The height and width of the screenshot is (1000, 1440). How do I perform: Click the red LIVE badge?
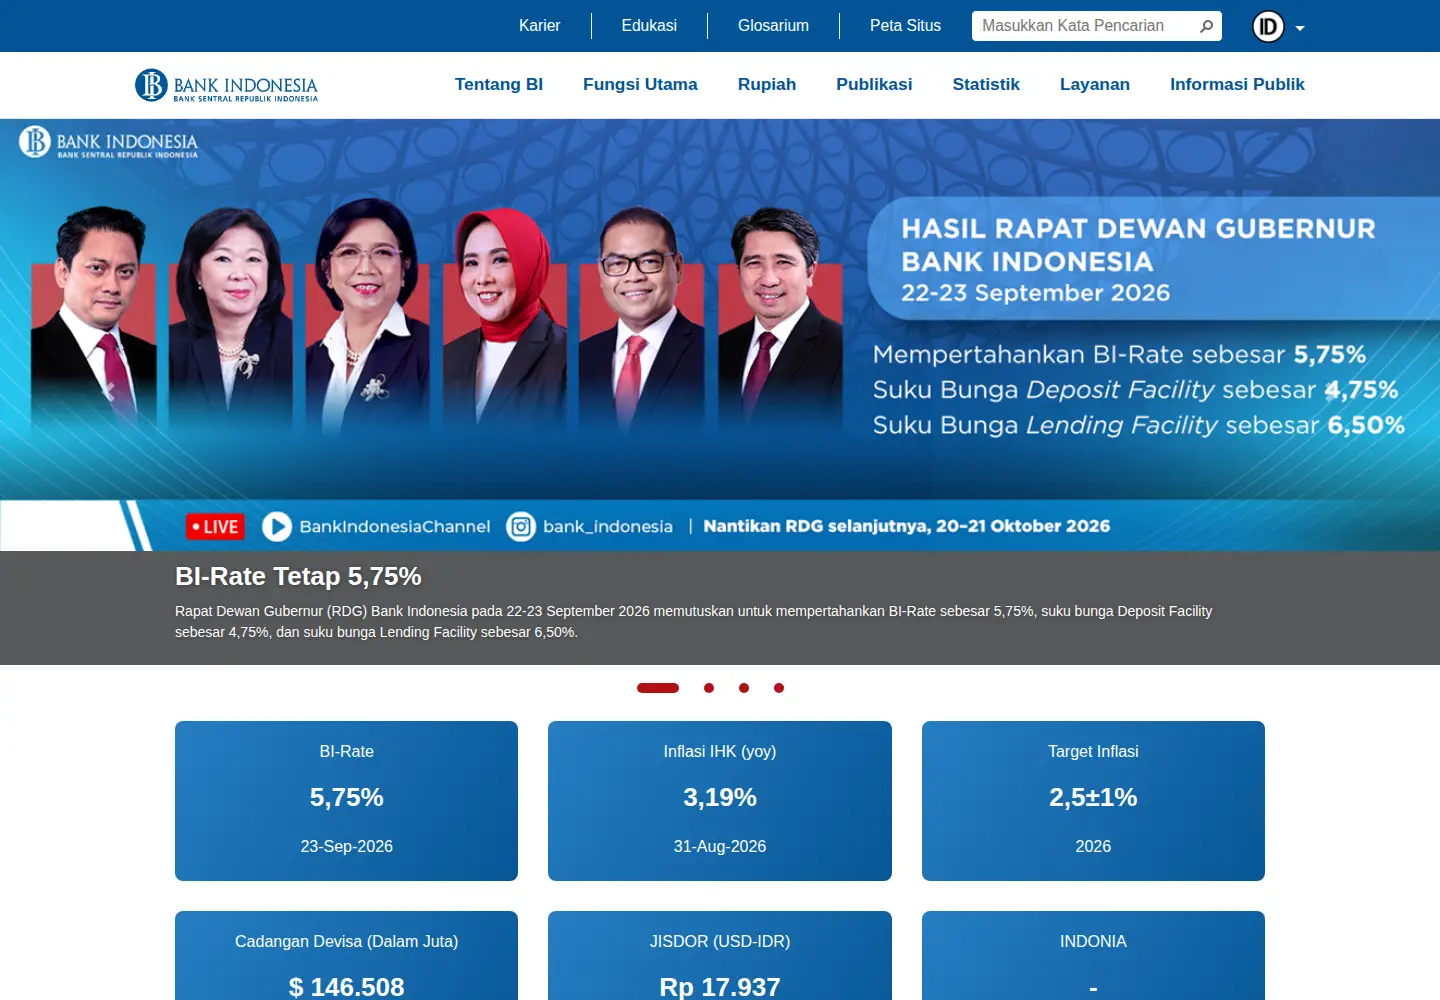point(215,527)
